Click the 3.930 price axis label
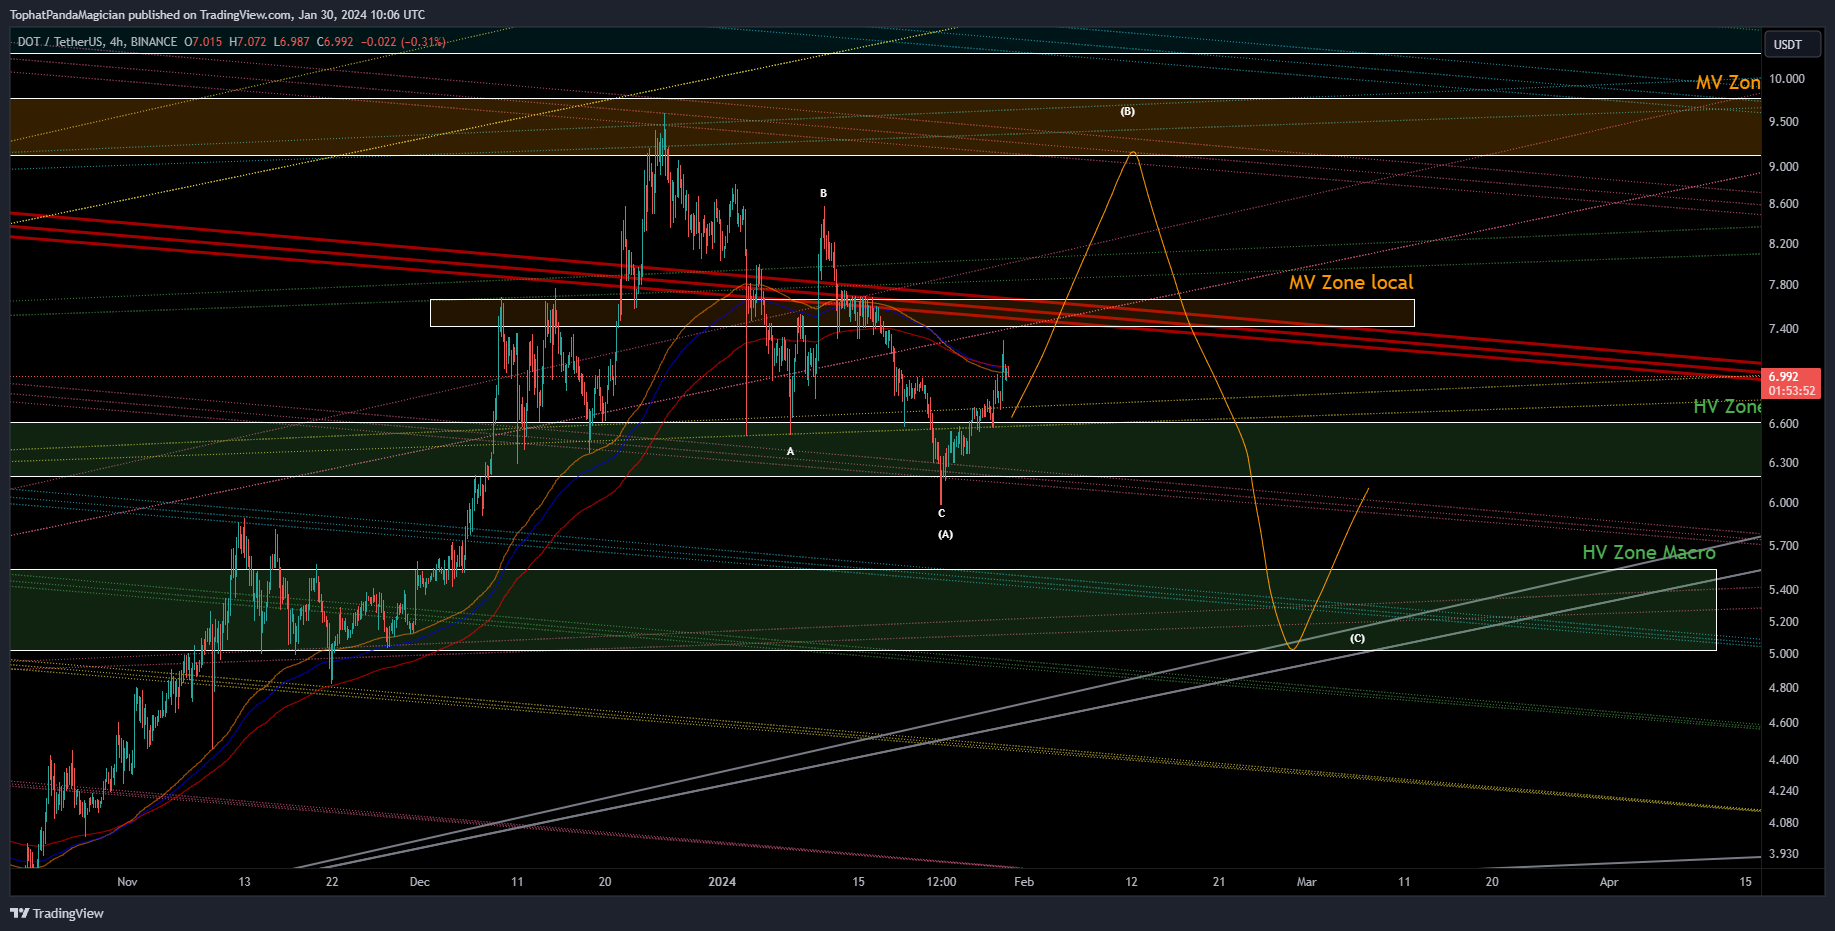Image resolution: width=1835 pixels, height=931 pixels. [x=1783, y=854]
